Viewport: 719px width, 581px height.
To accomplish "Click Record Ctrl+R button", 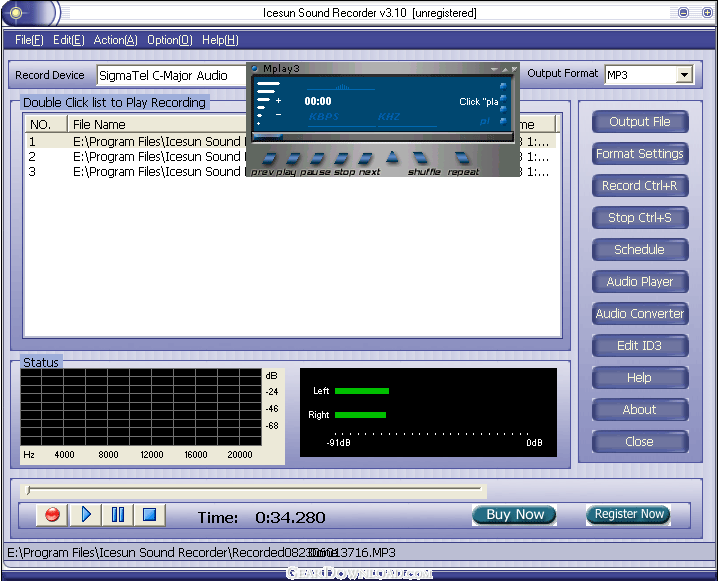I will [x=640, y=186].
